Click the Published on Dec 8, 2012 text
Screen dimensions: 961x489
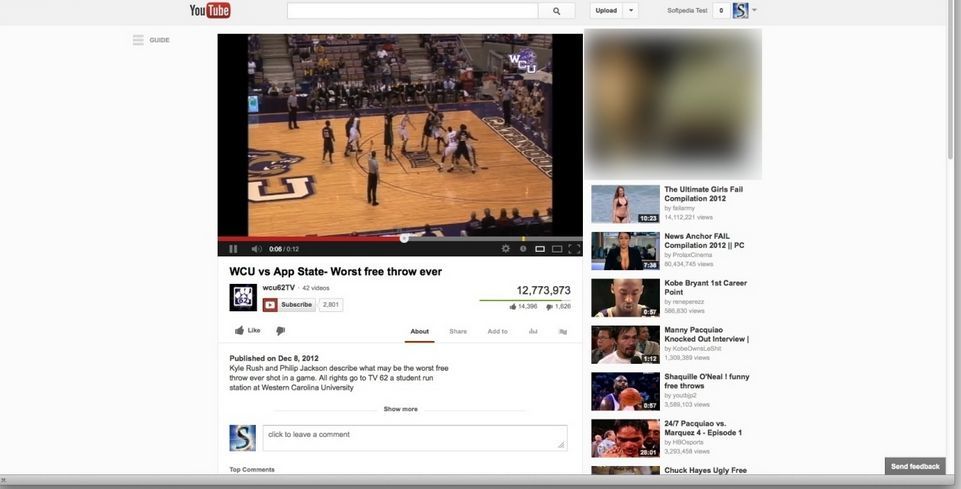click(x=274, y=358)
